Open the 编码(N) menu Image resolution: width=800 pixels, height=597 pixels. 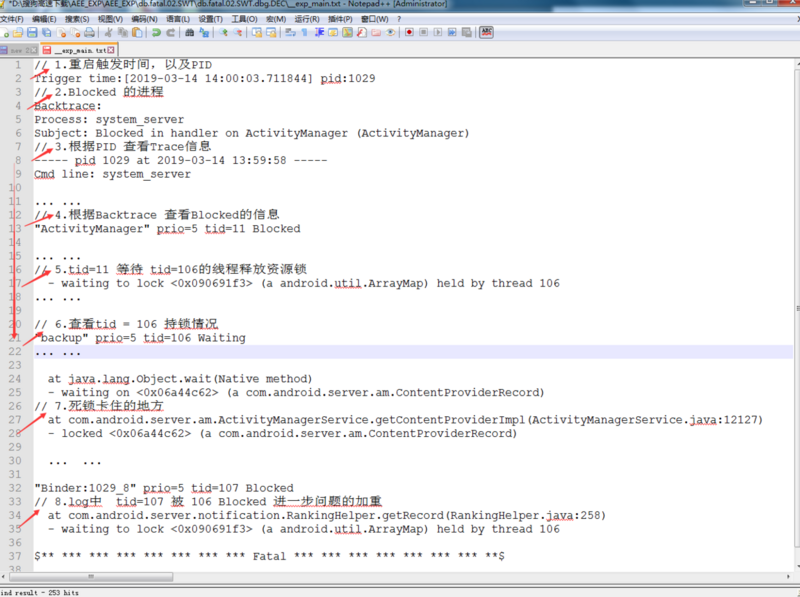click(x=144, y=19)
